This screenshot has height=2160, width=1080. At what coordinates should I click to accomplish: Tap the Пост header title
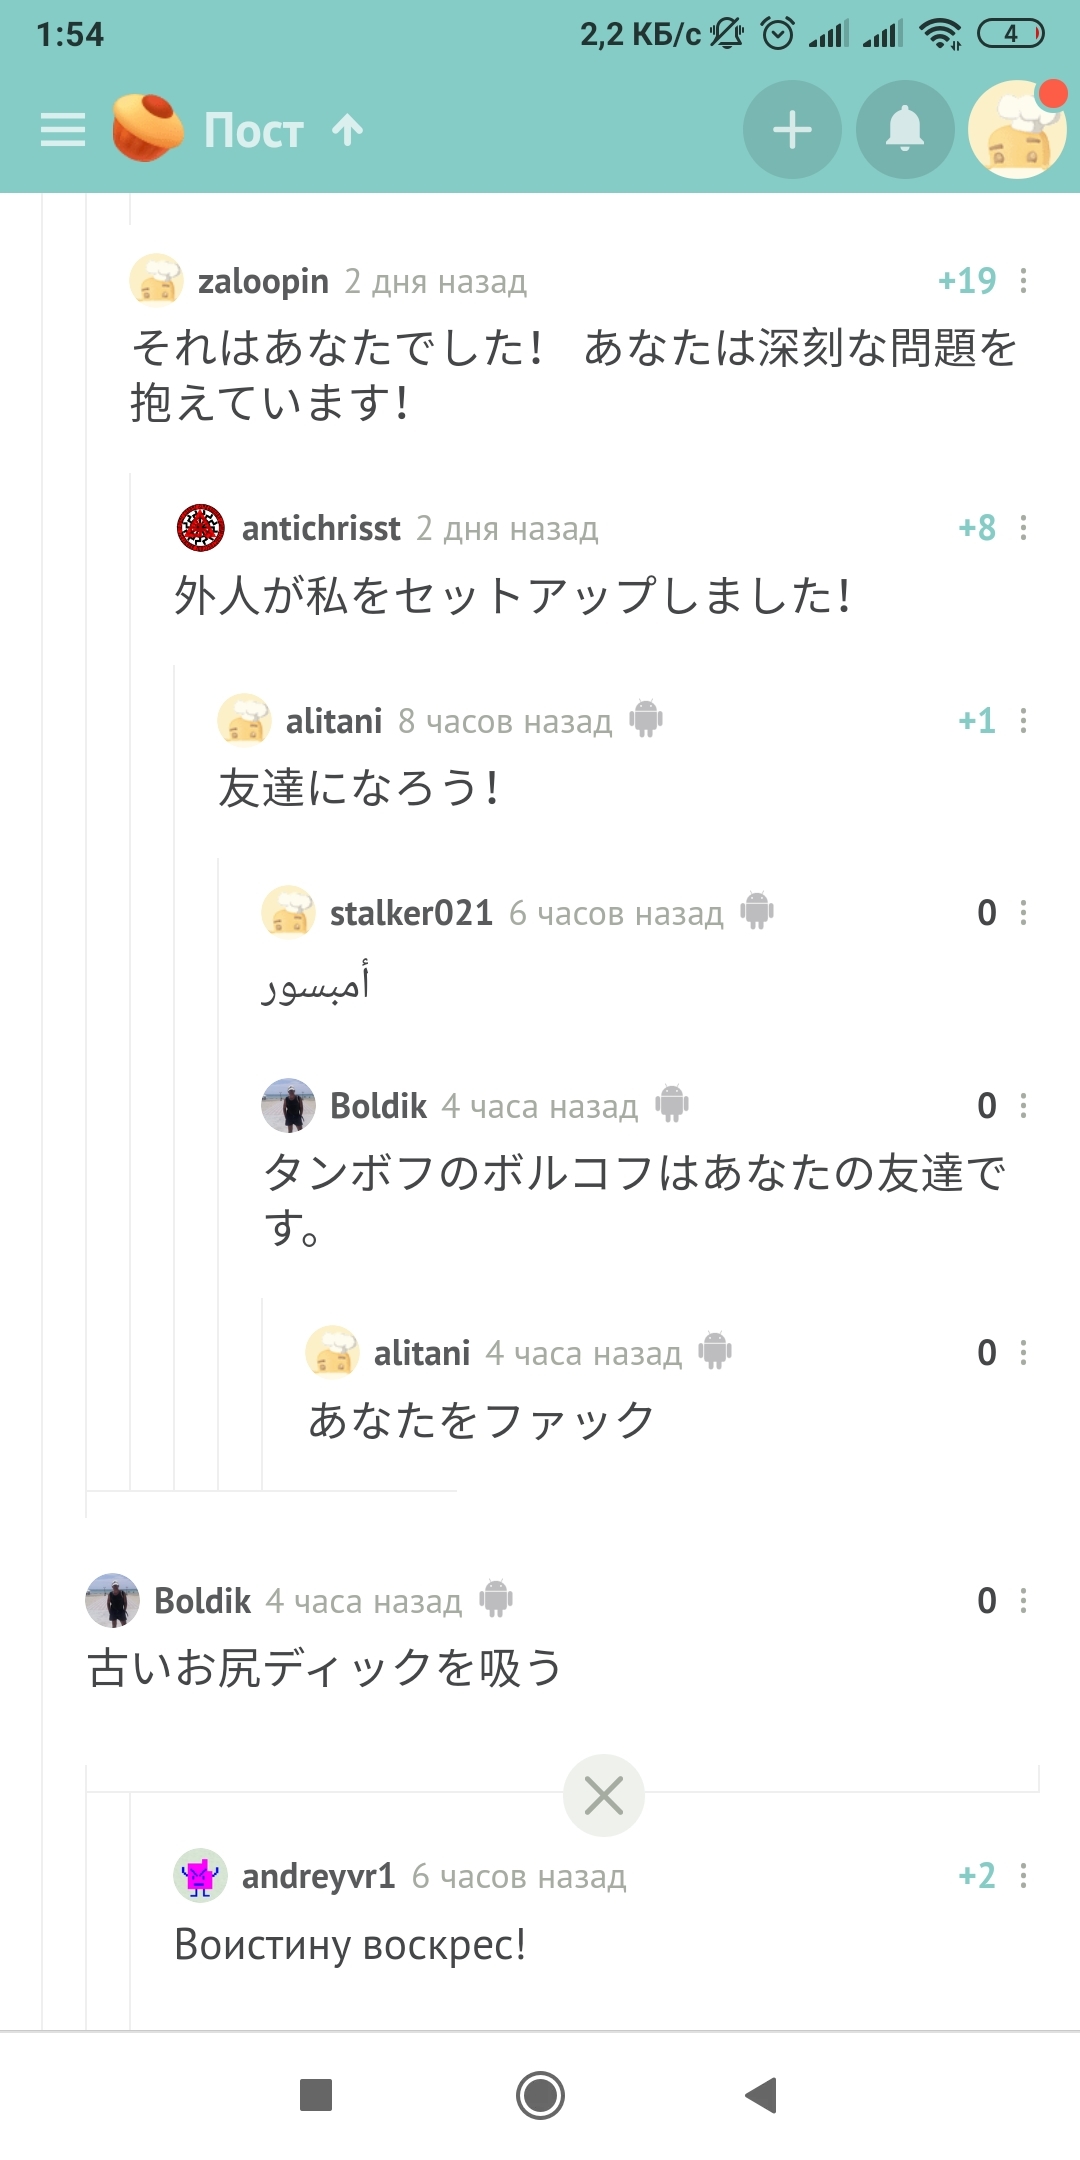pos(254,130)
